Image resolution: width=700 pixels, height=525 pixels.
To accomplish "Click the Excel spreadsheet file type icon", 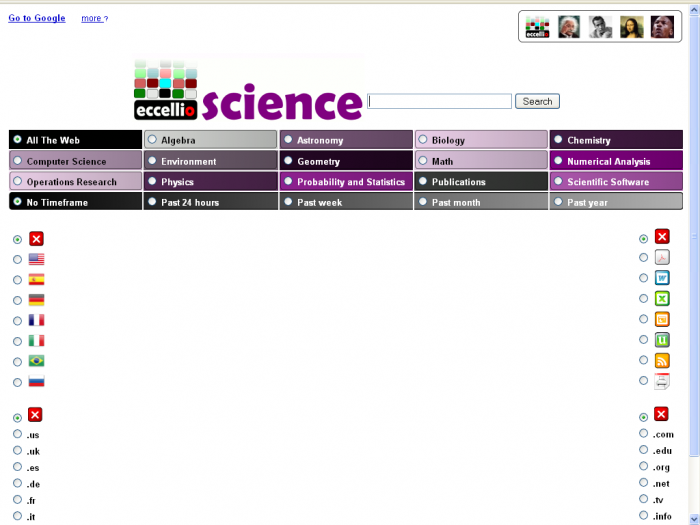I will pyautogui.click(x=662, y=299).
